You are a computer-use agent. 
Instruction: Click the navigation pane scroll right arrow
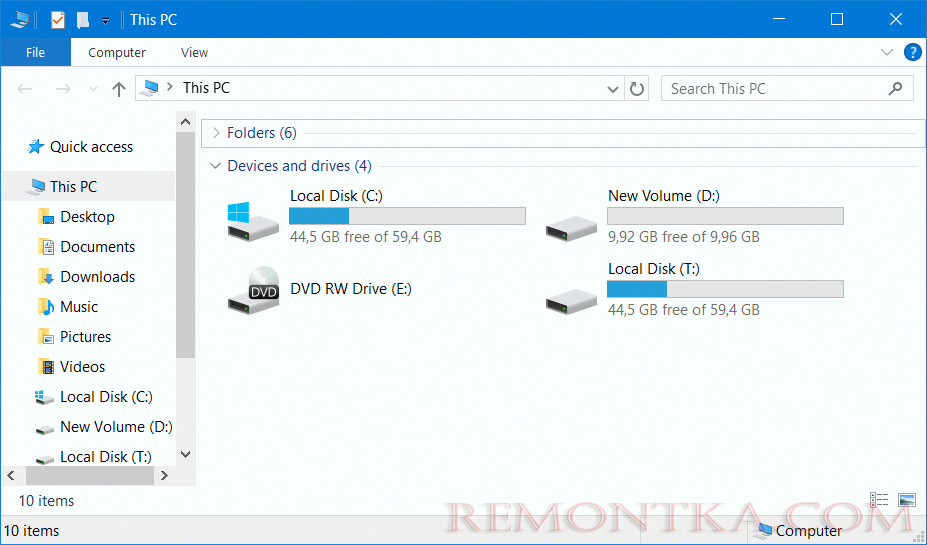[164, 475]
